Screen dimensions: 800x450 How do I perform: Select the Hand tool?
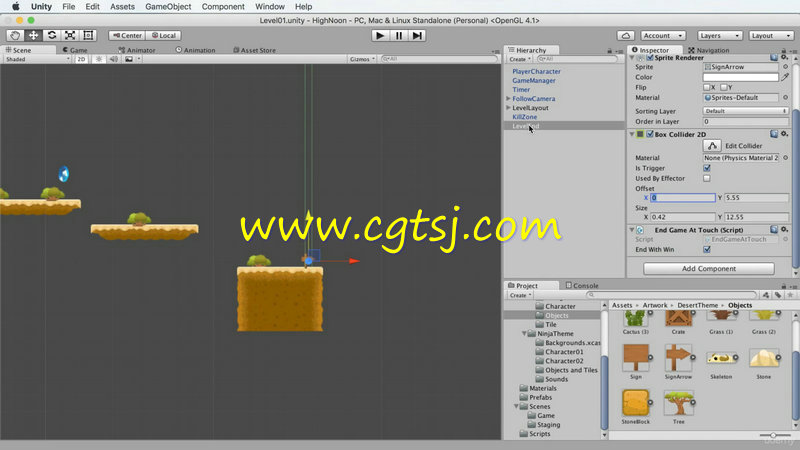[15, 35]
